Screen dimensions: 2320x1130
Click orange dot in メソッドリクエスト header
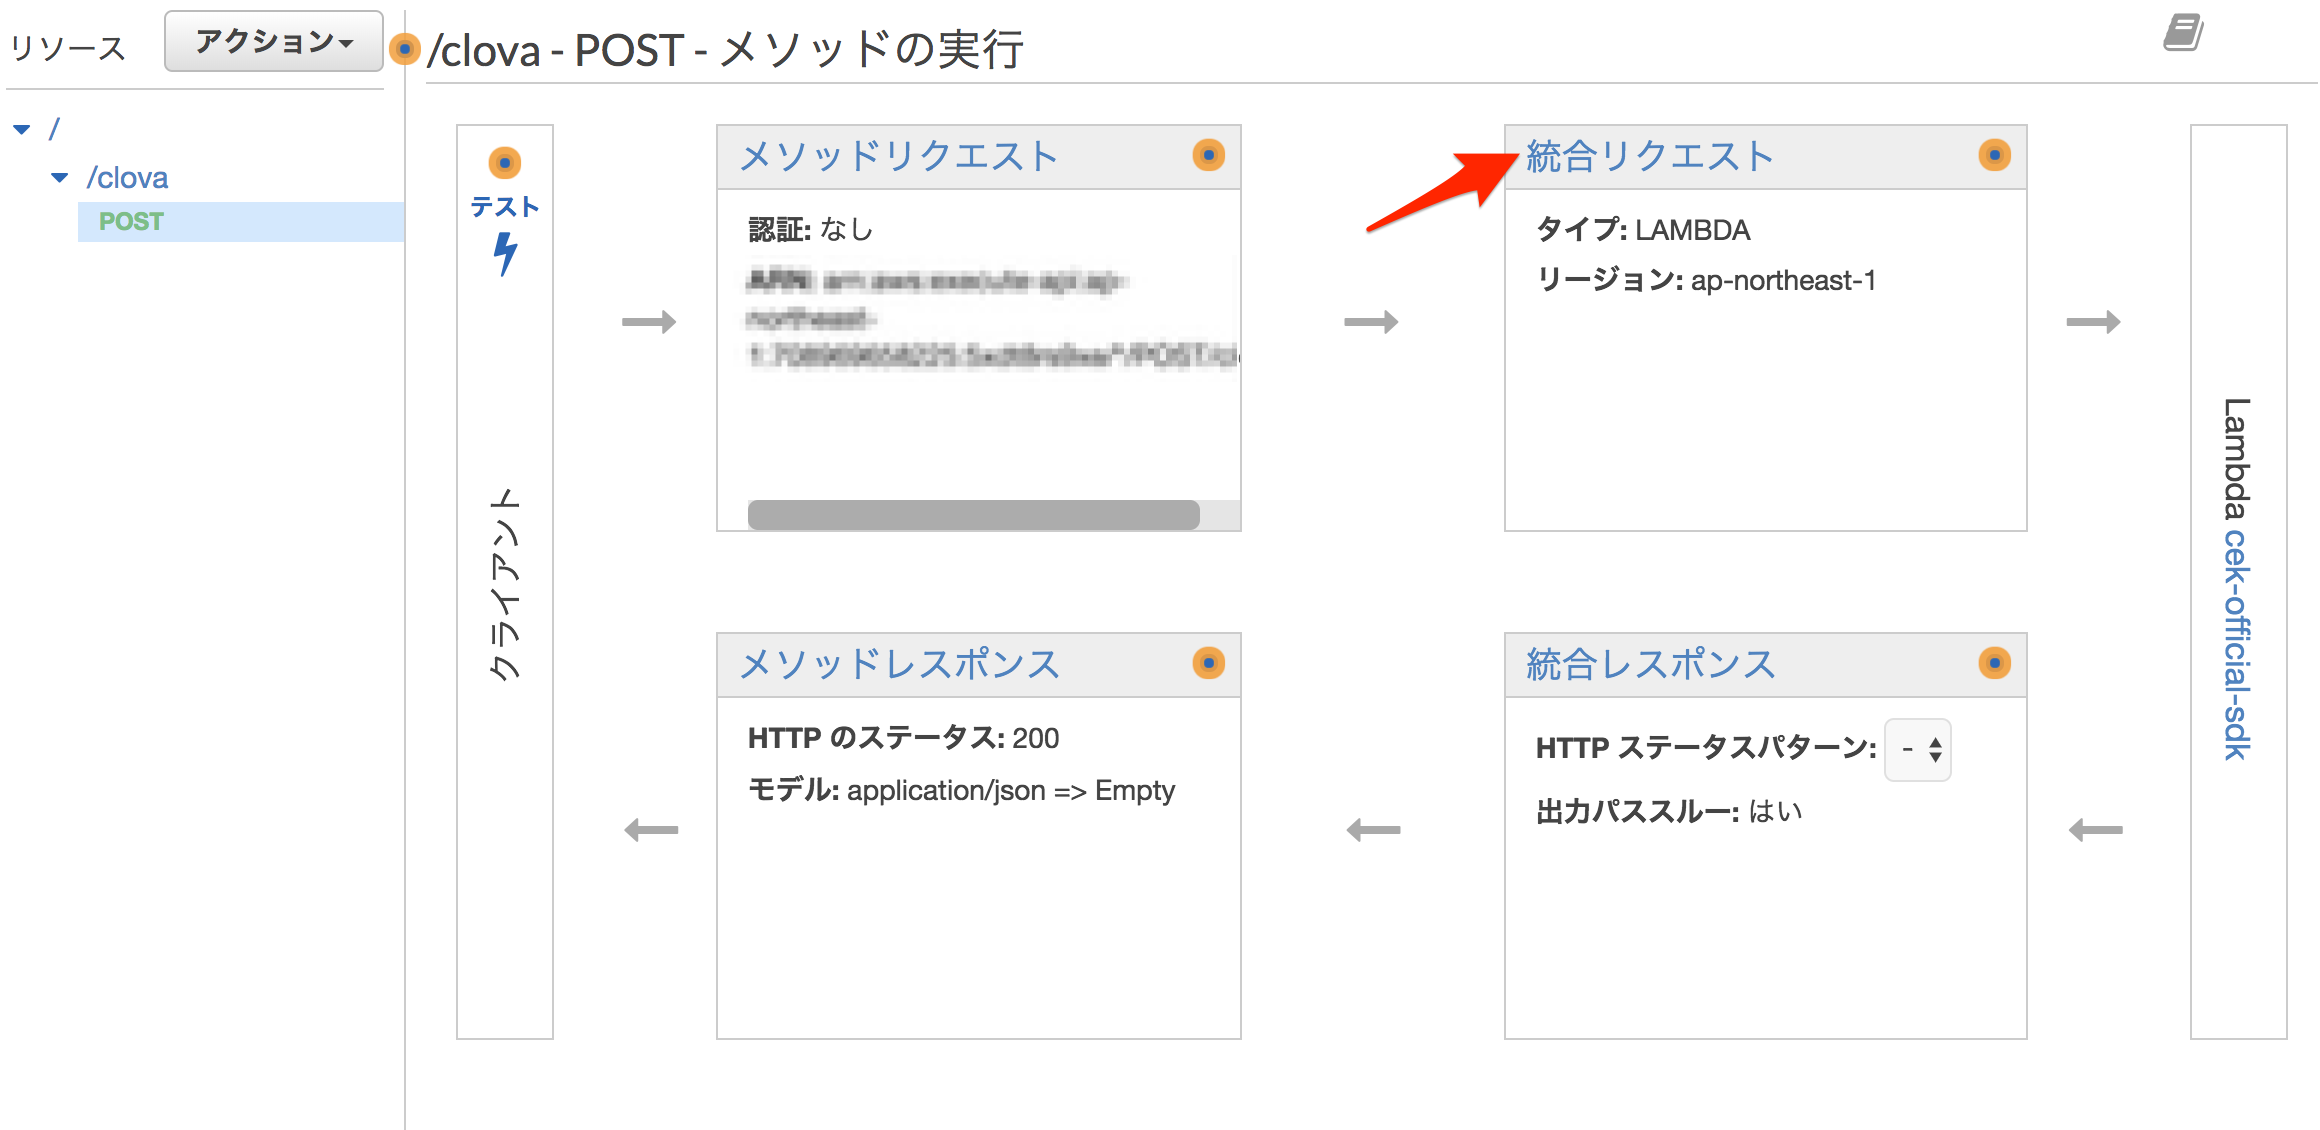[x=1209, y=155]
